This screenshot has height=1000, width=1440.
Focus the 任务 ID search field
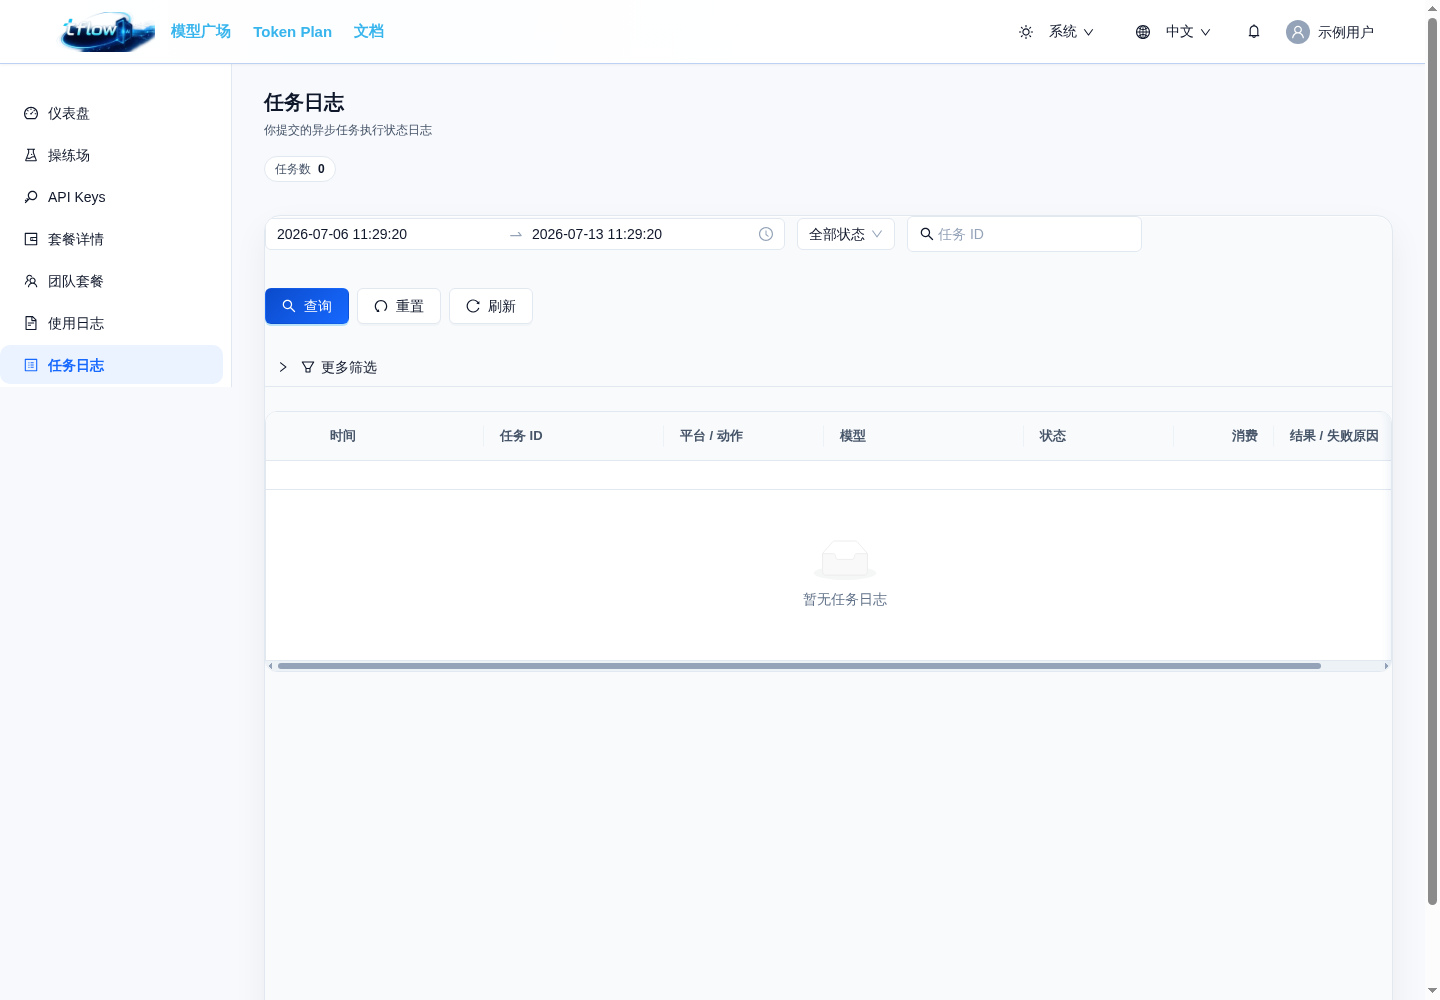[x=1024, y=234]
